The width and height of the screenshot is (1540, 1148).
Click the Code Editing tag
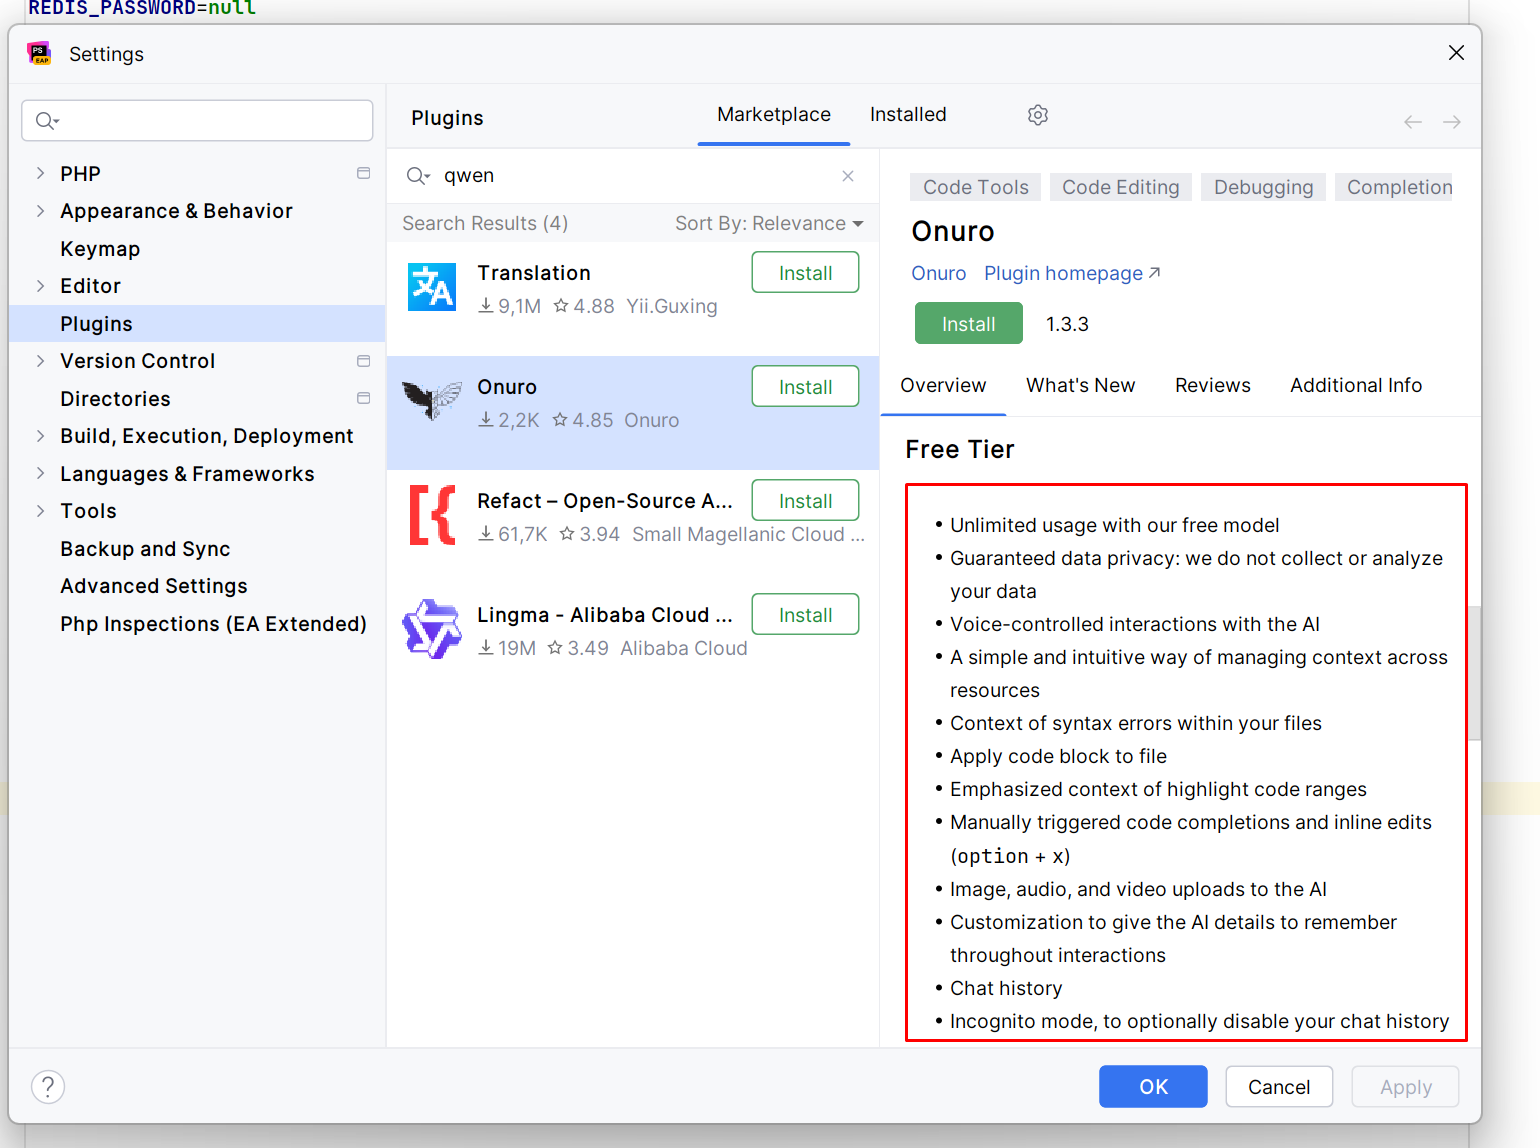1121,188
